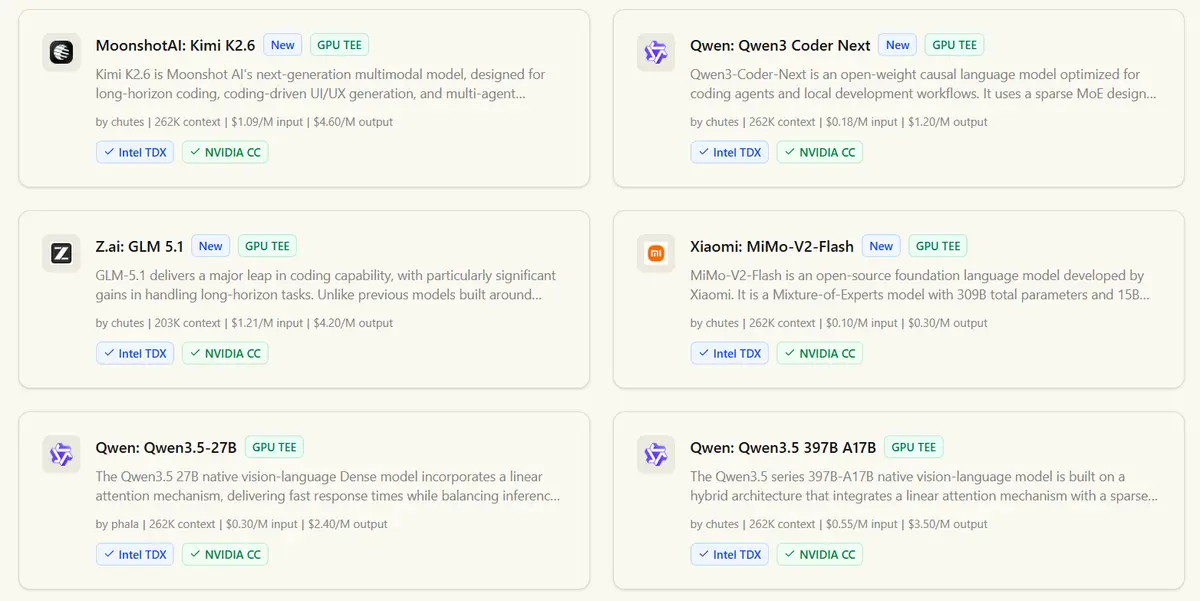Click the Xiaomi MiMo-V2-Flash logo icon

(656, 253)
